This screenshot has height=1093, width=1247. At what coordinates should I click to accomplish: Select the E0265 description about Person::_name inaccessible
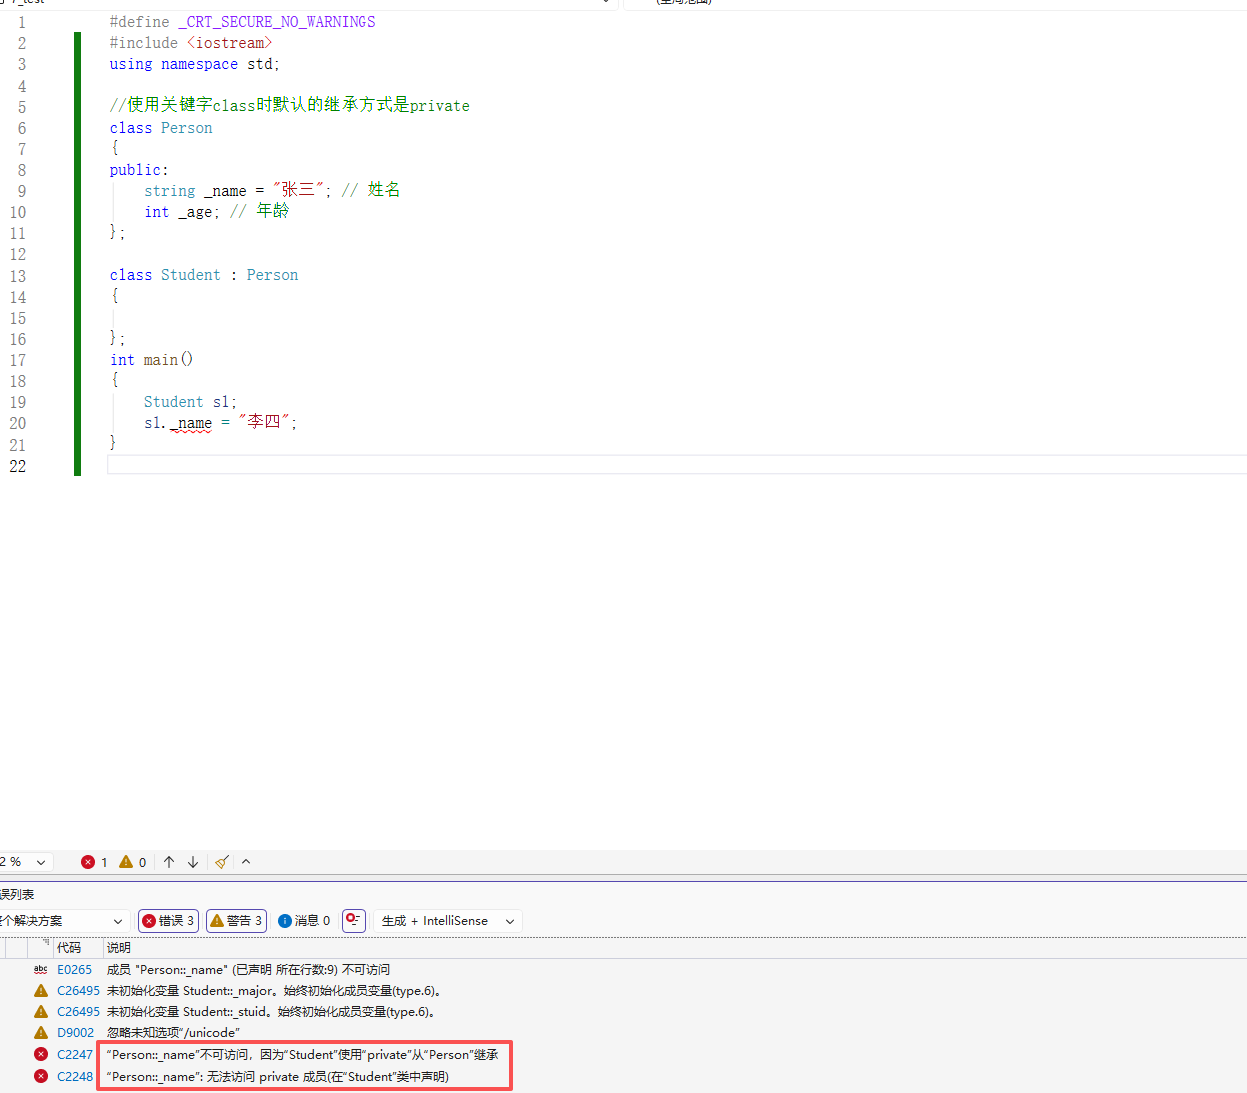pos(248,970)
